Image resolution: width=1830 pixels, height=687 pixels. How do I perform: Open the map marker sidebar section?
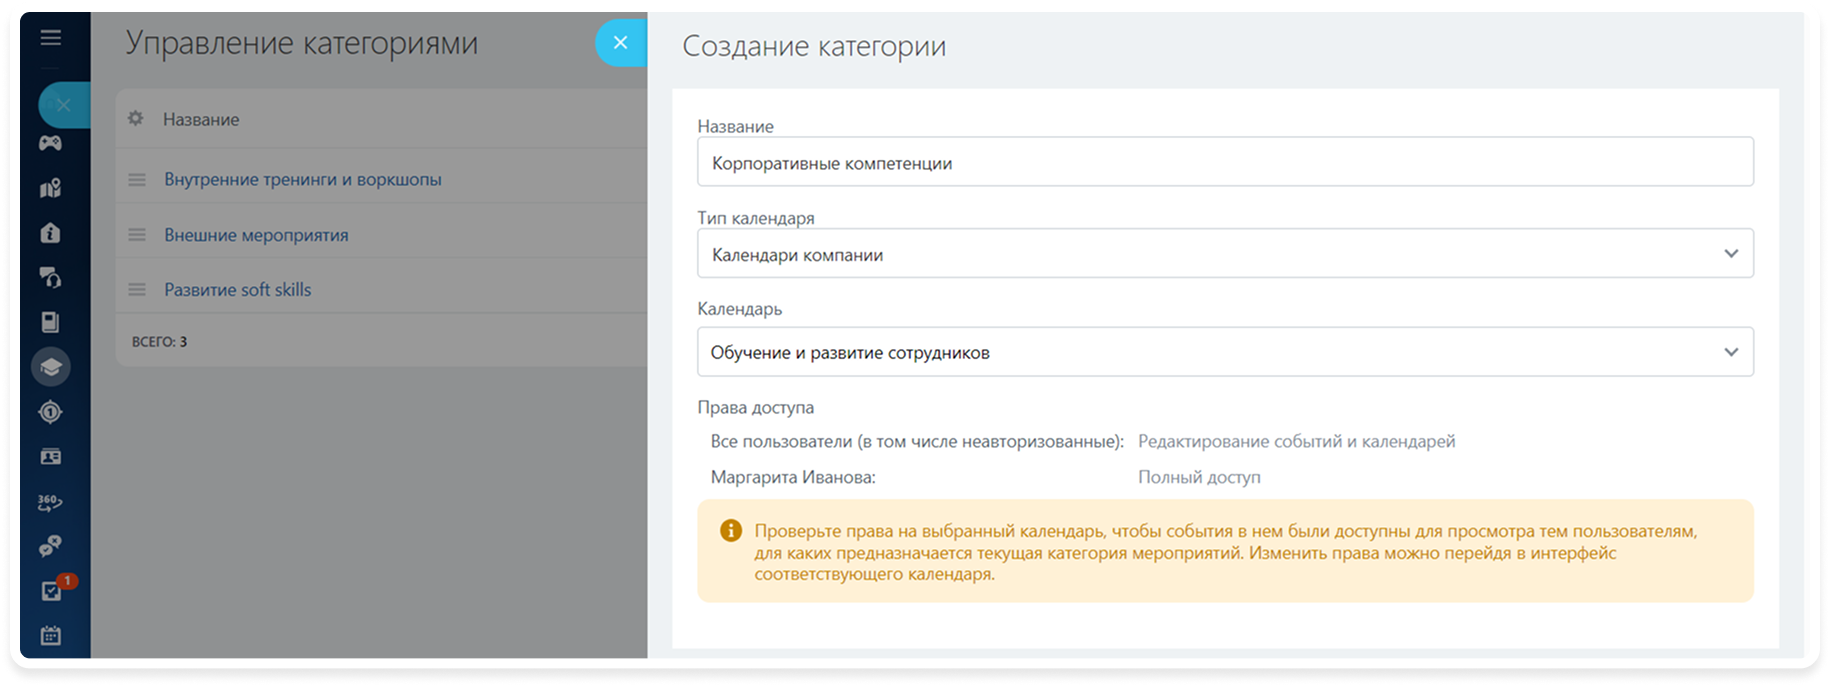(50, 188)
